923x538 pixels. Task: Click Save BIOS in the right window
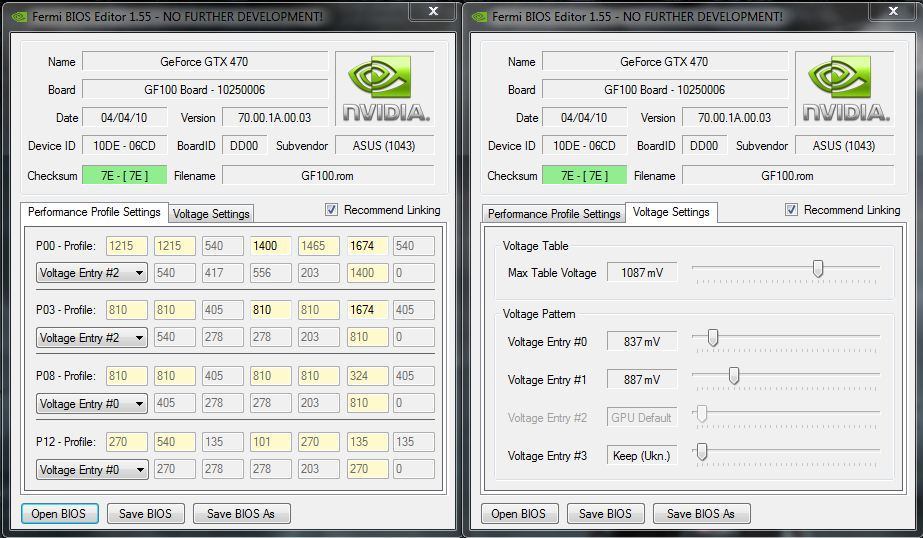606,513
